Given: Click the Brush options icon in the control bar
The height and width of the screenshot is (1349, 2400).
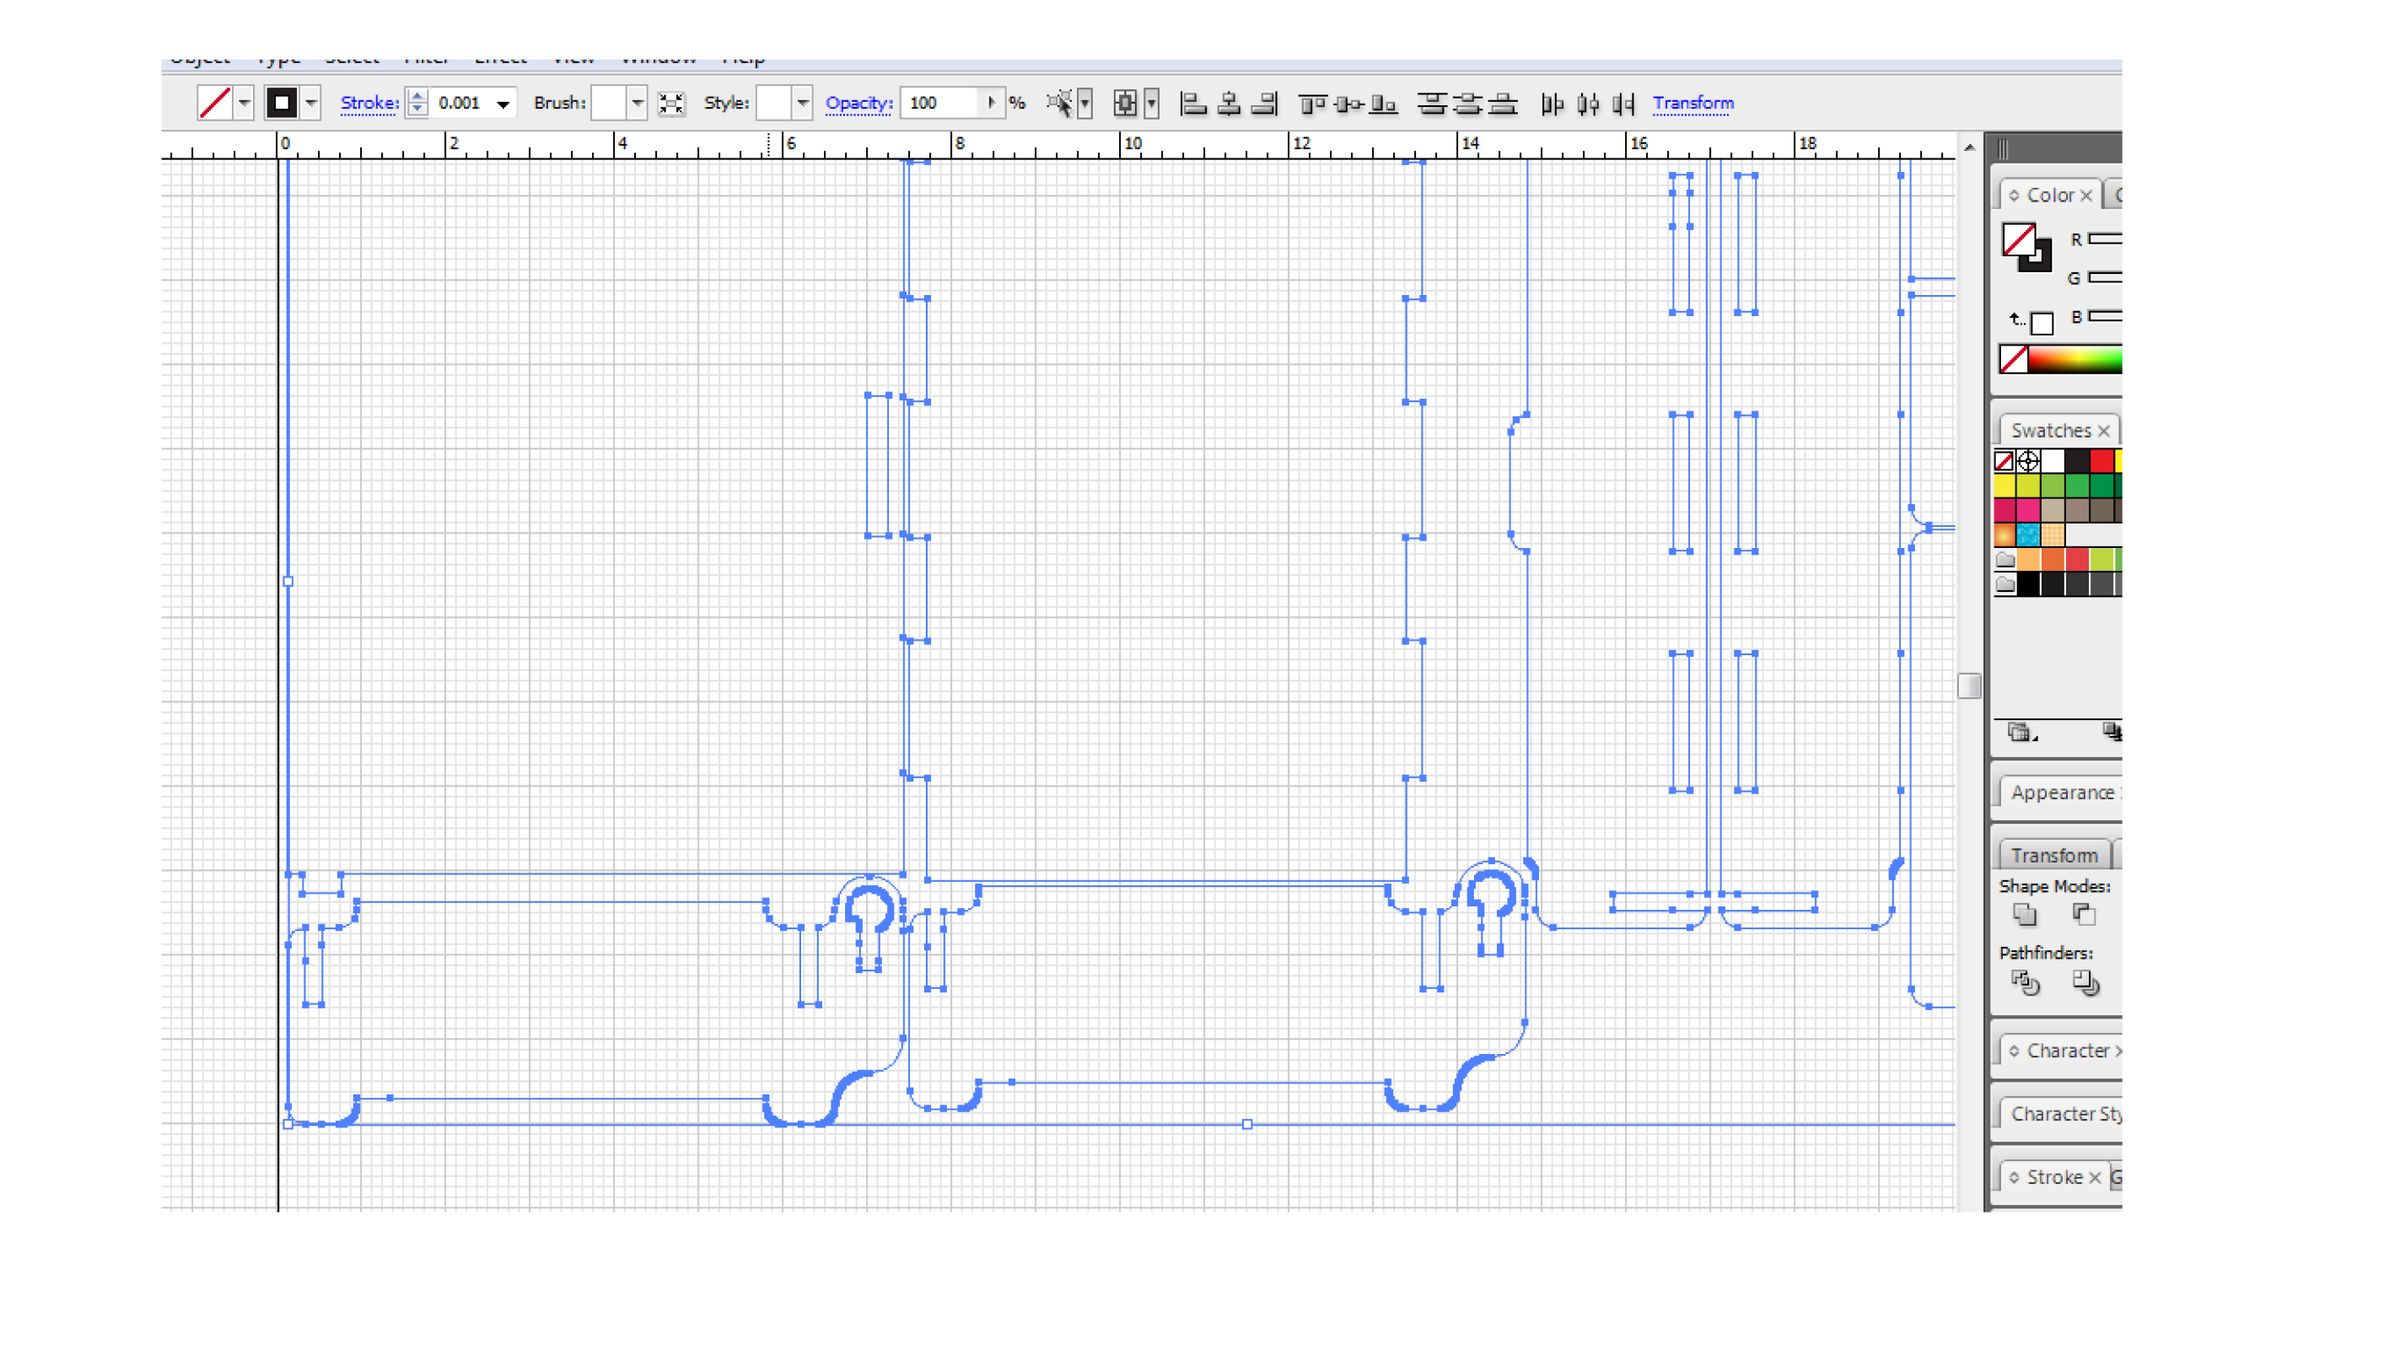Looking at the screenshot, I should tap(671, 103).
